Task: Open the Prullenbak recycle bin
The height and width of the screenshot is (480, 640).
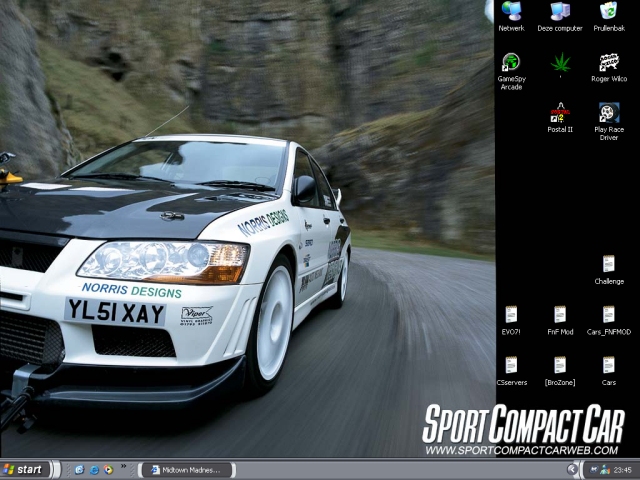Action: pyautogui.click(x=608, y=13)
